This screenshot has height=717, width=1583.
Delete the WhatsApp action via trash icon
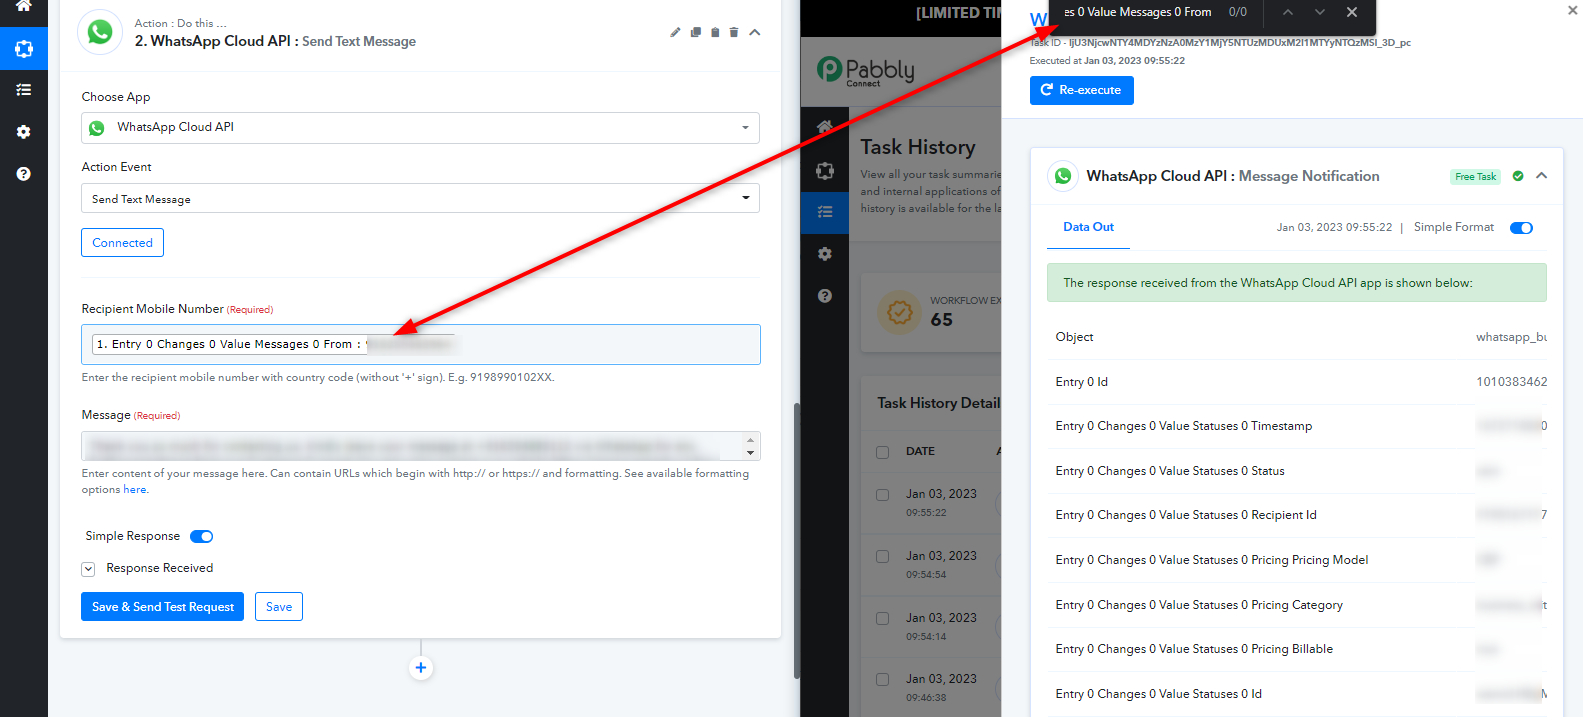tap(734, 33)
